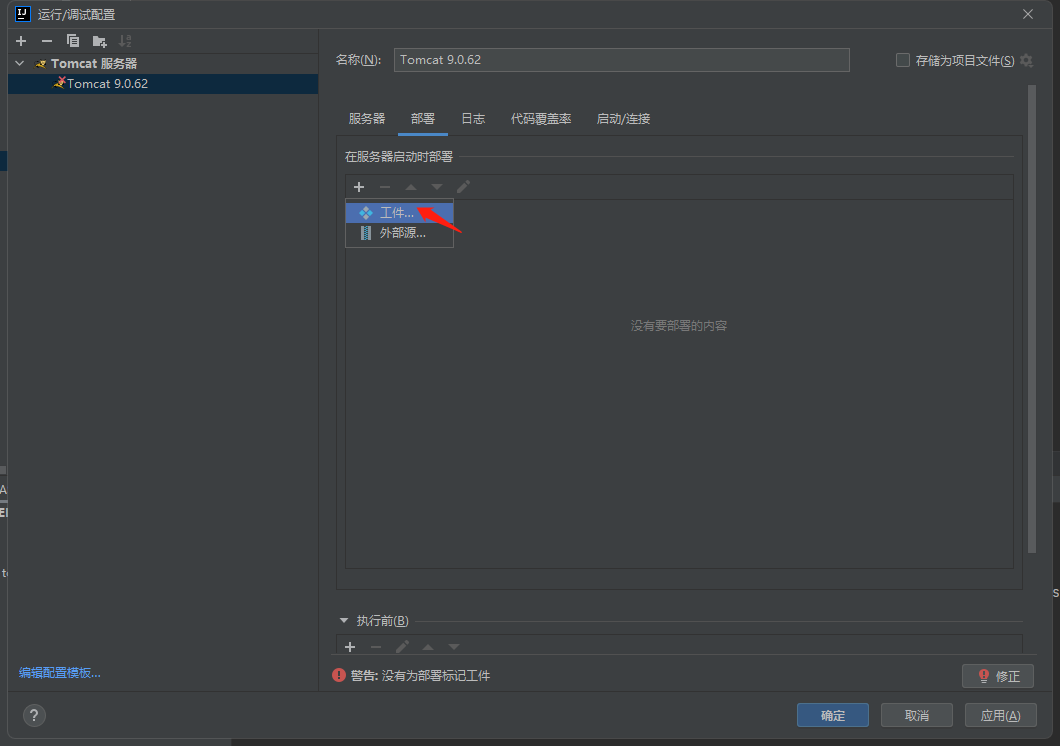Click the IntelliJ logo in title bar
1060x746 pixels.
pos(23,14)
